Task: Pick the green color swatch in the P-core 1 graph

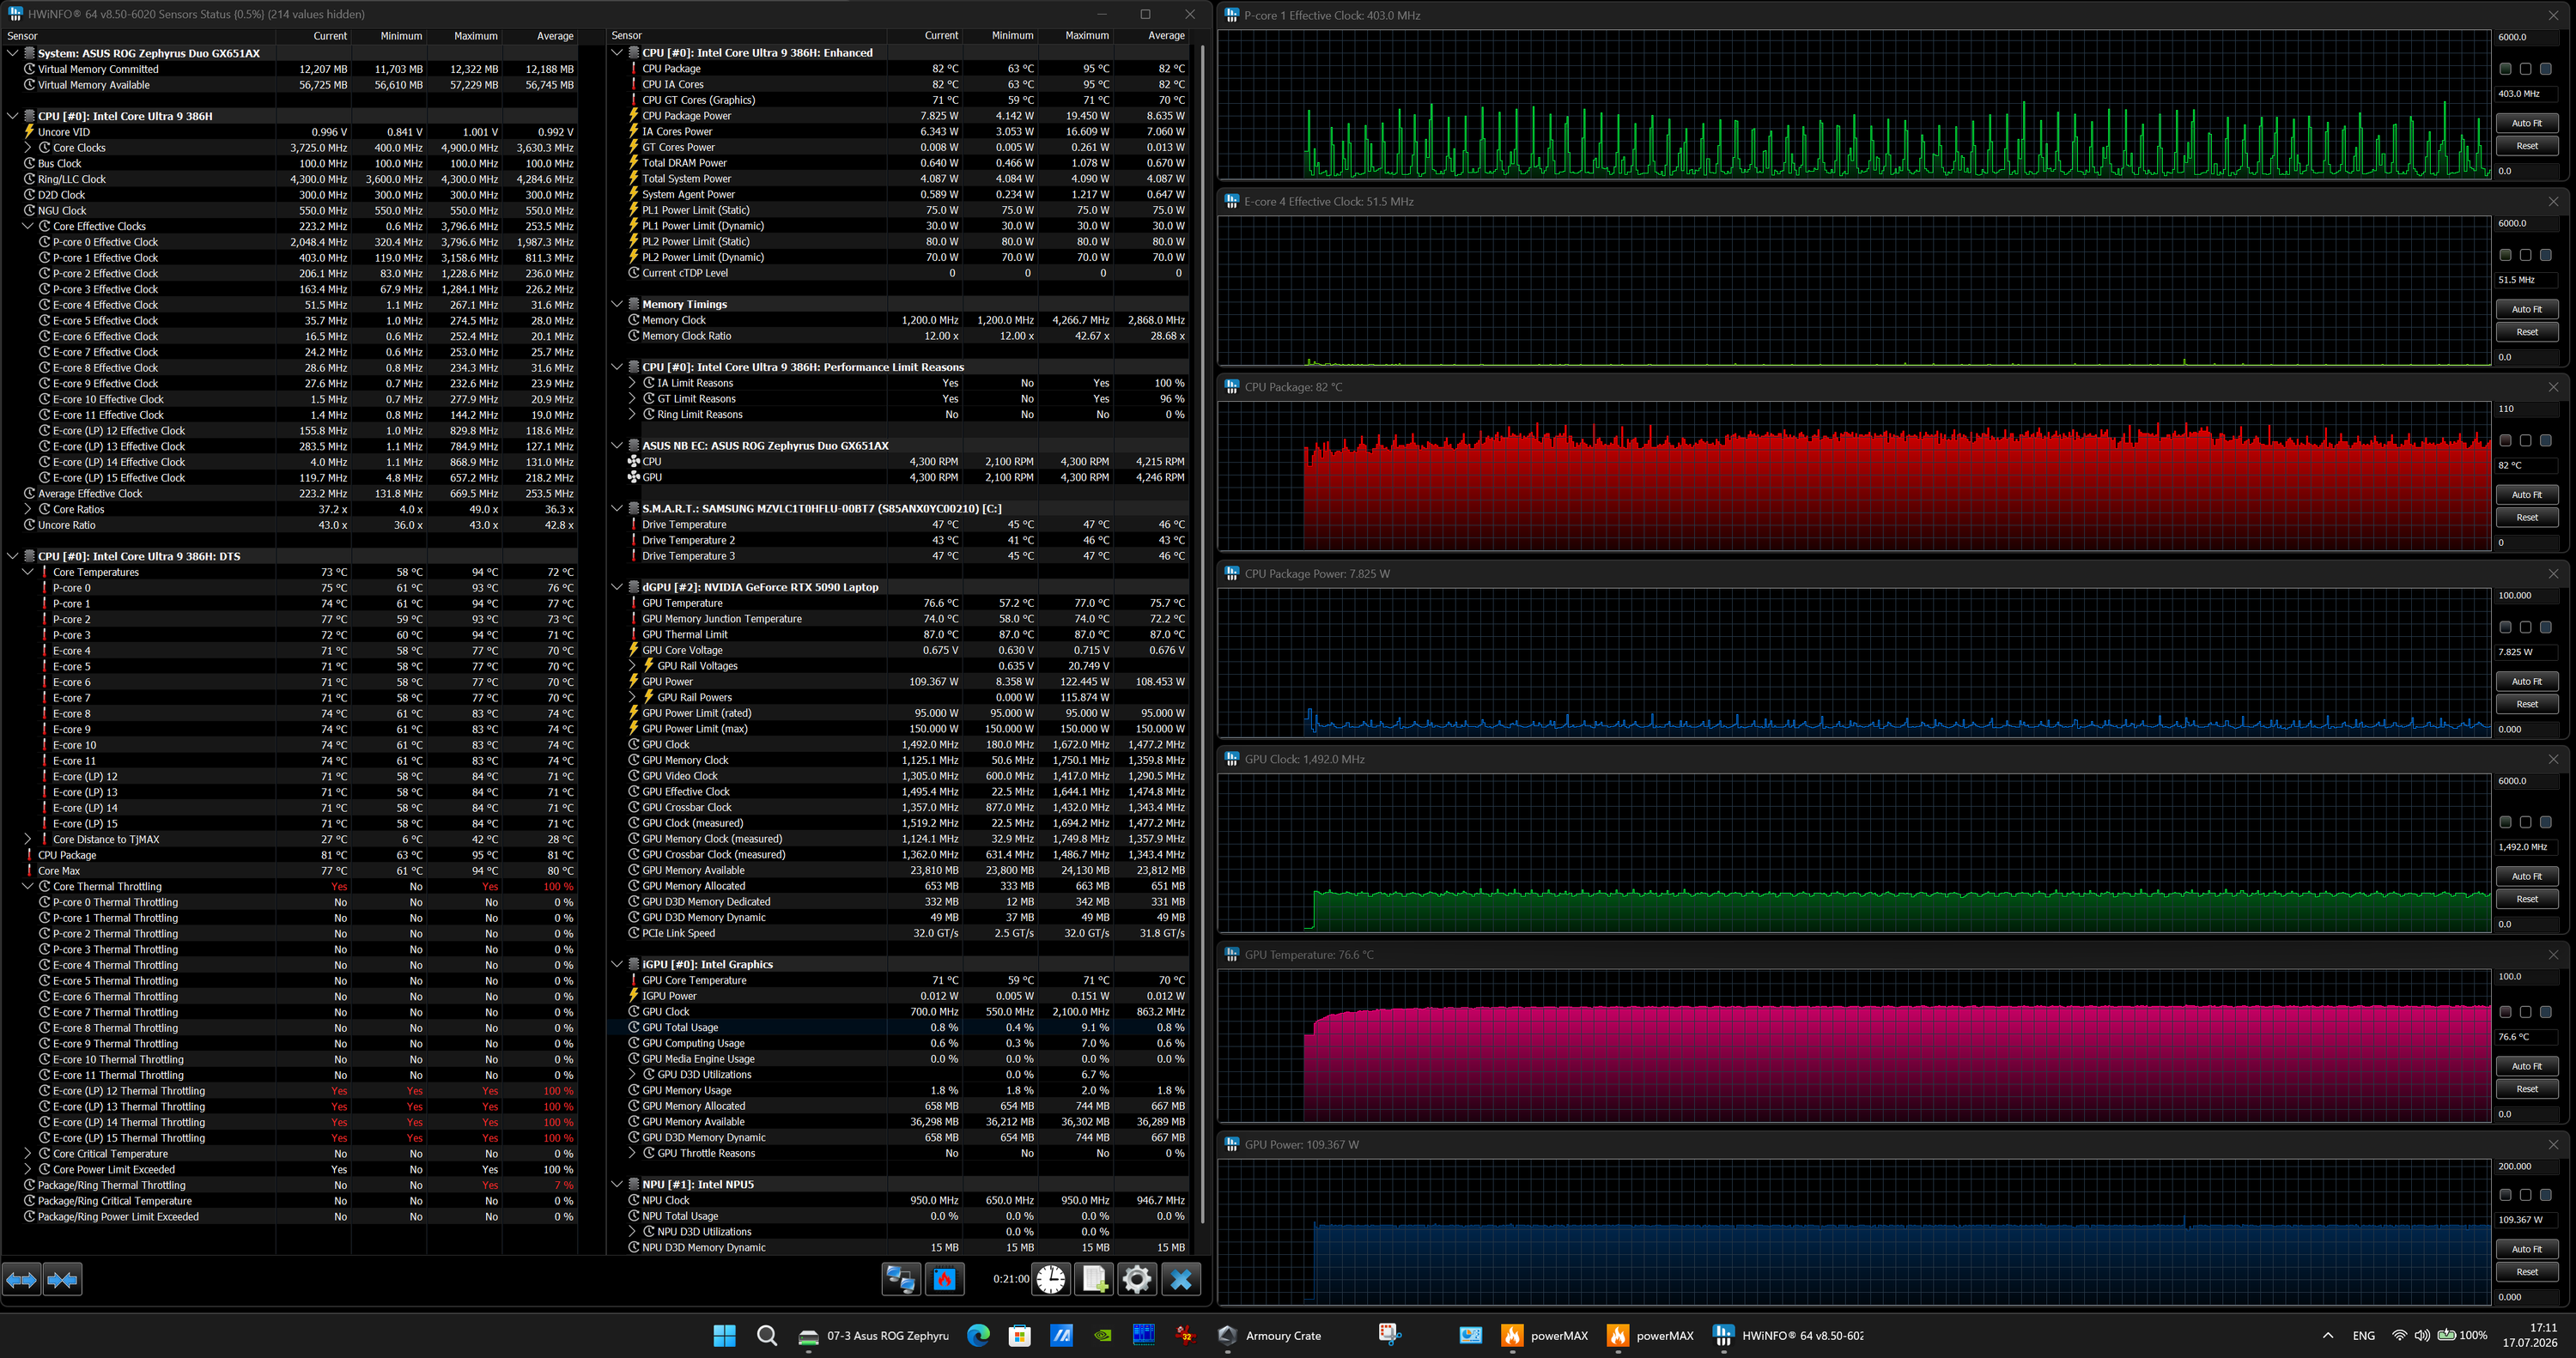Action: tap(2505, 69)
